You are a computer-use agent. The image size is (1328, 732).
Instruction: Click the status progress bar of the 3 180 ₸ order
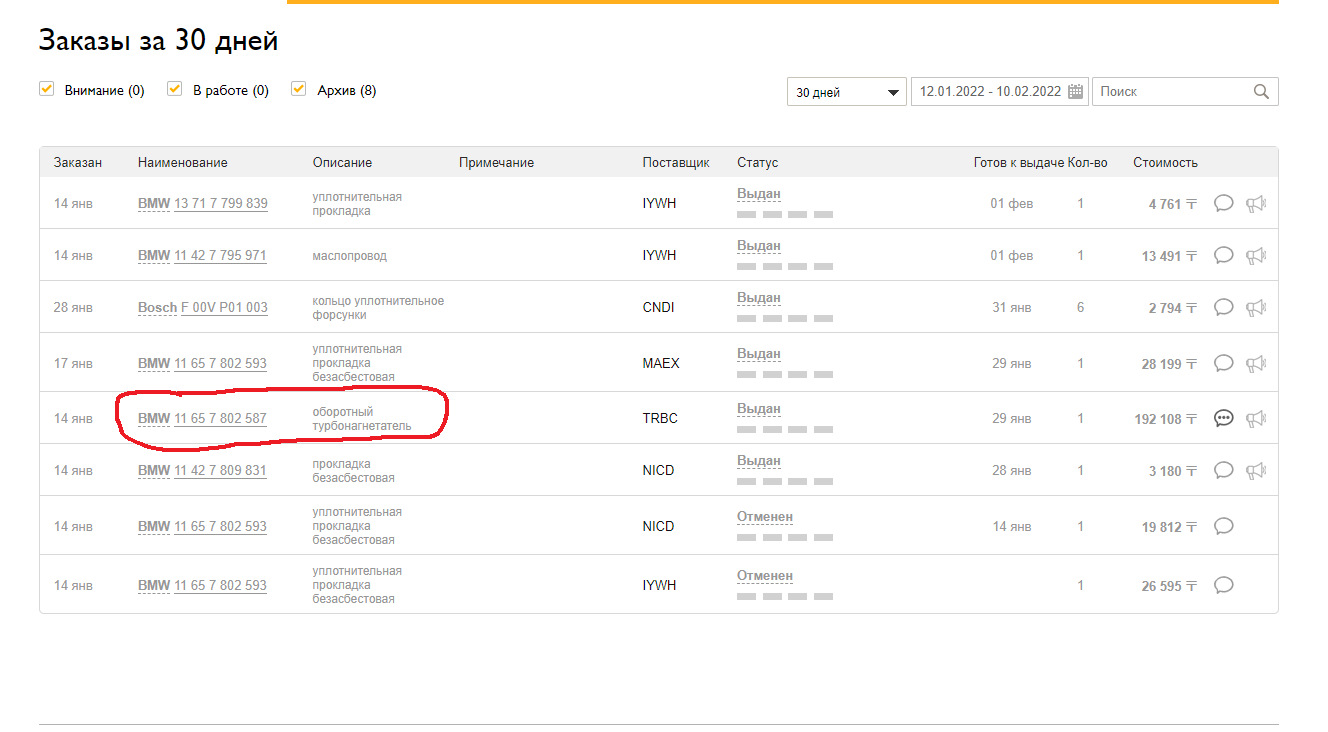click(x=785, y=485)
